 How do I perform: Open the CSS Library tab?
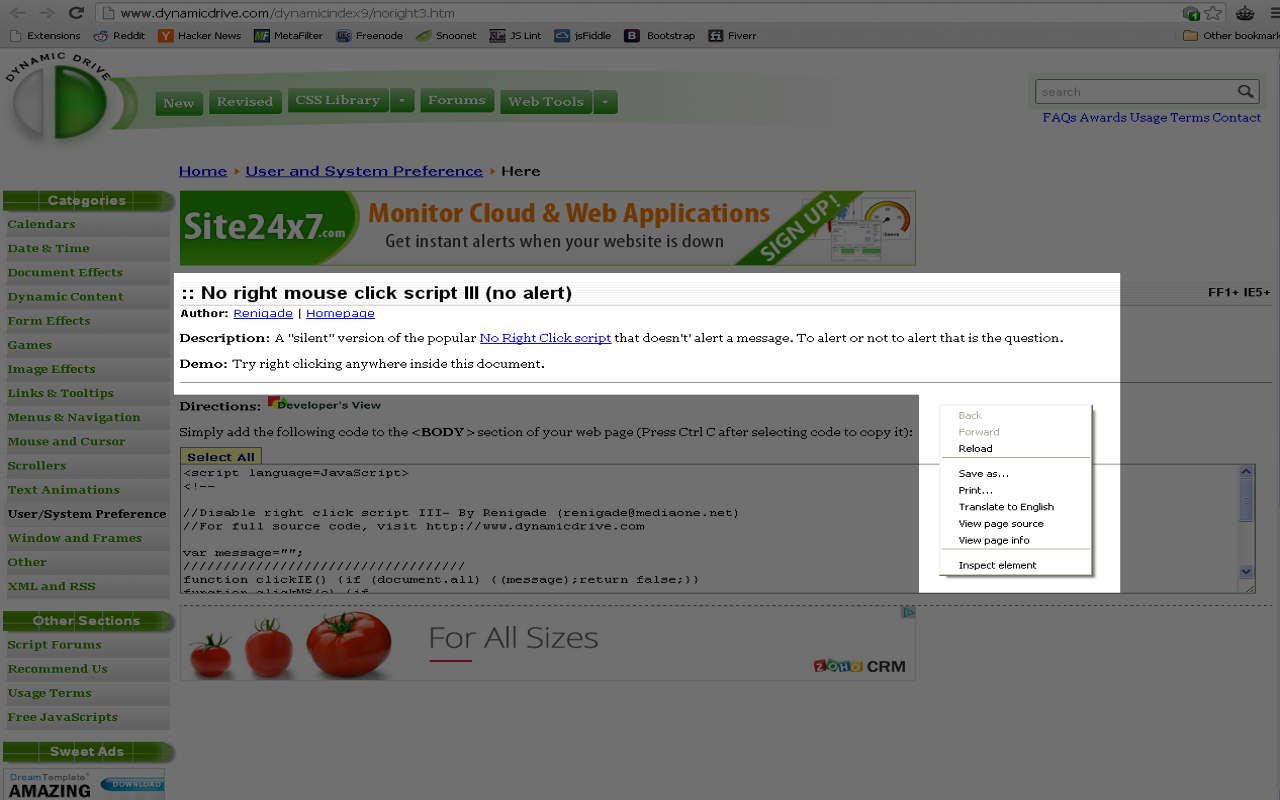coord(338,100)
